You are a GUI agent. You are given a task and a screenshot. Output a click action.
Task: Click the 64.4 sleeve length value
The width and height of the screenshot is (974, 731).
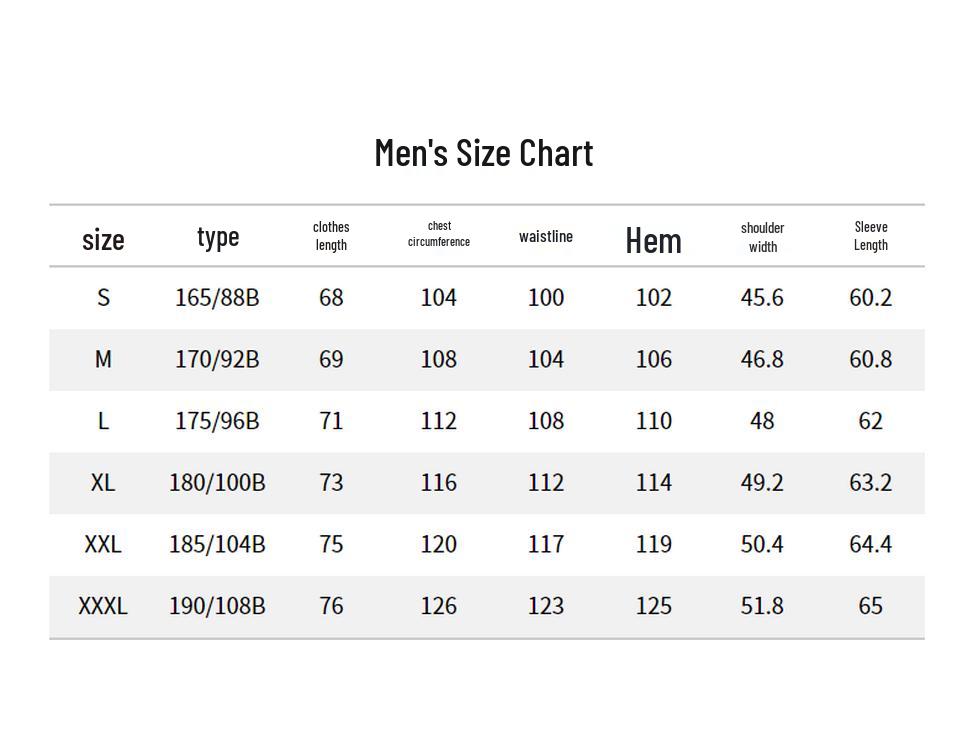(870, 545)
